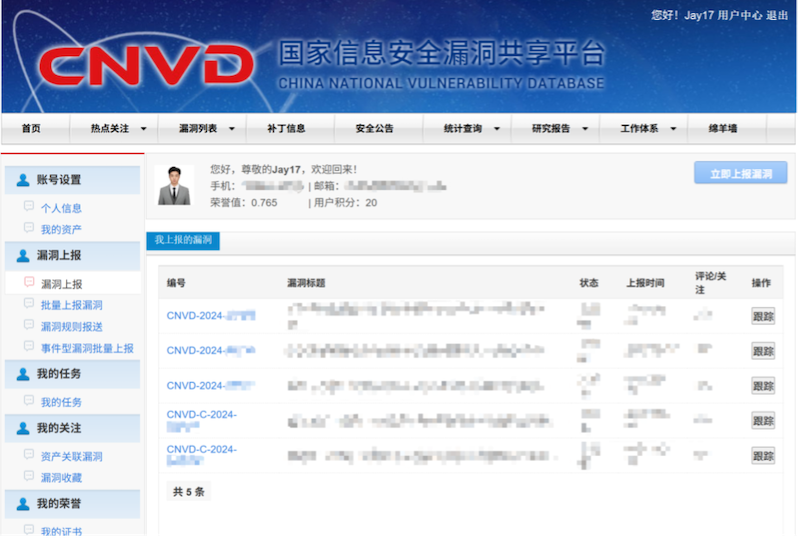Click the bubble icon beside 漏洞收藏
This screenshot has height=539, width=800.
(29, 476)
